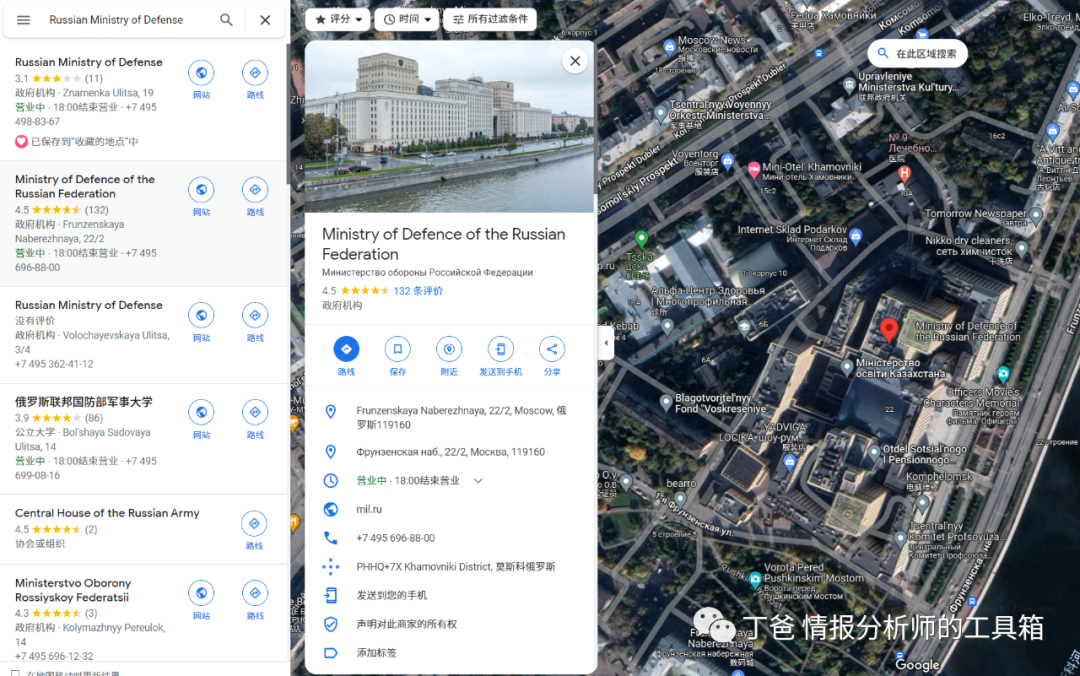Screen dimensions: 1080x676
Task: Click Blagotvoritel'nyy Fond Voskreseniye marker
Action: (x=665, y=402)
